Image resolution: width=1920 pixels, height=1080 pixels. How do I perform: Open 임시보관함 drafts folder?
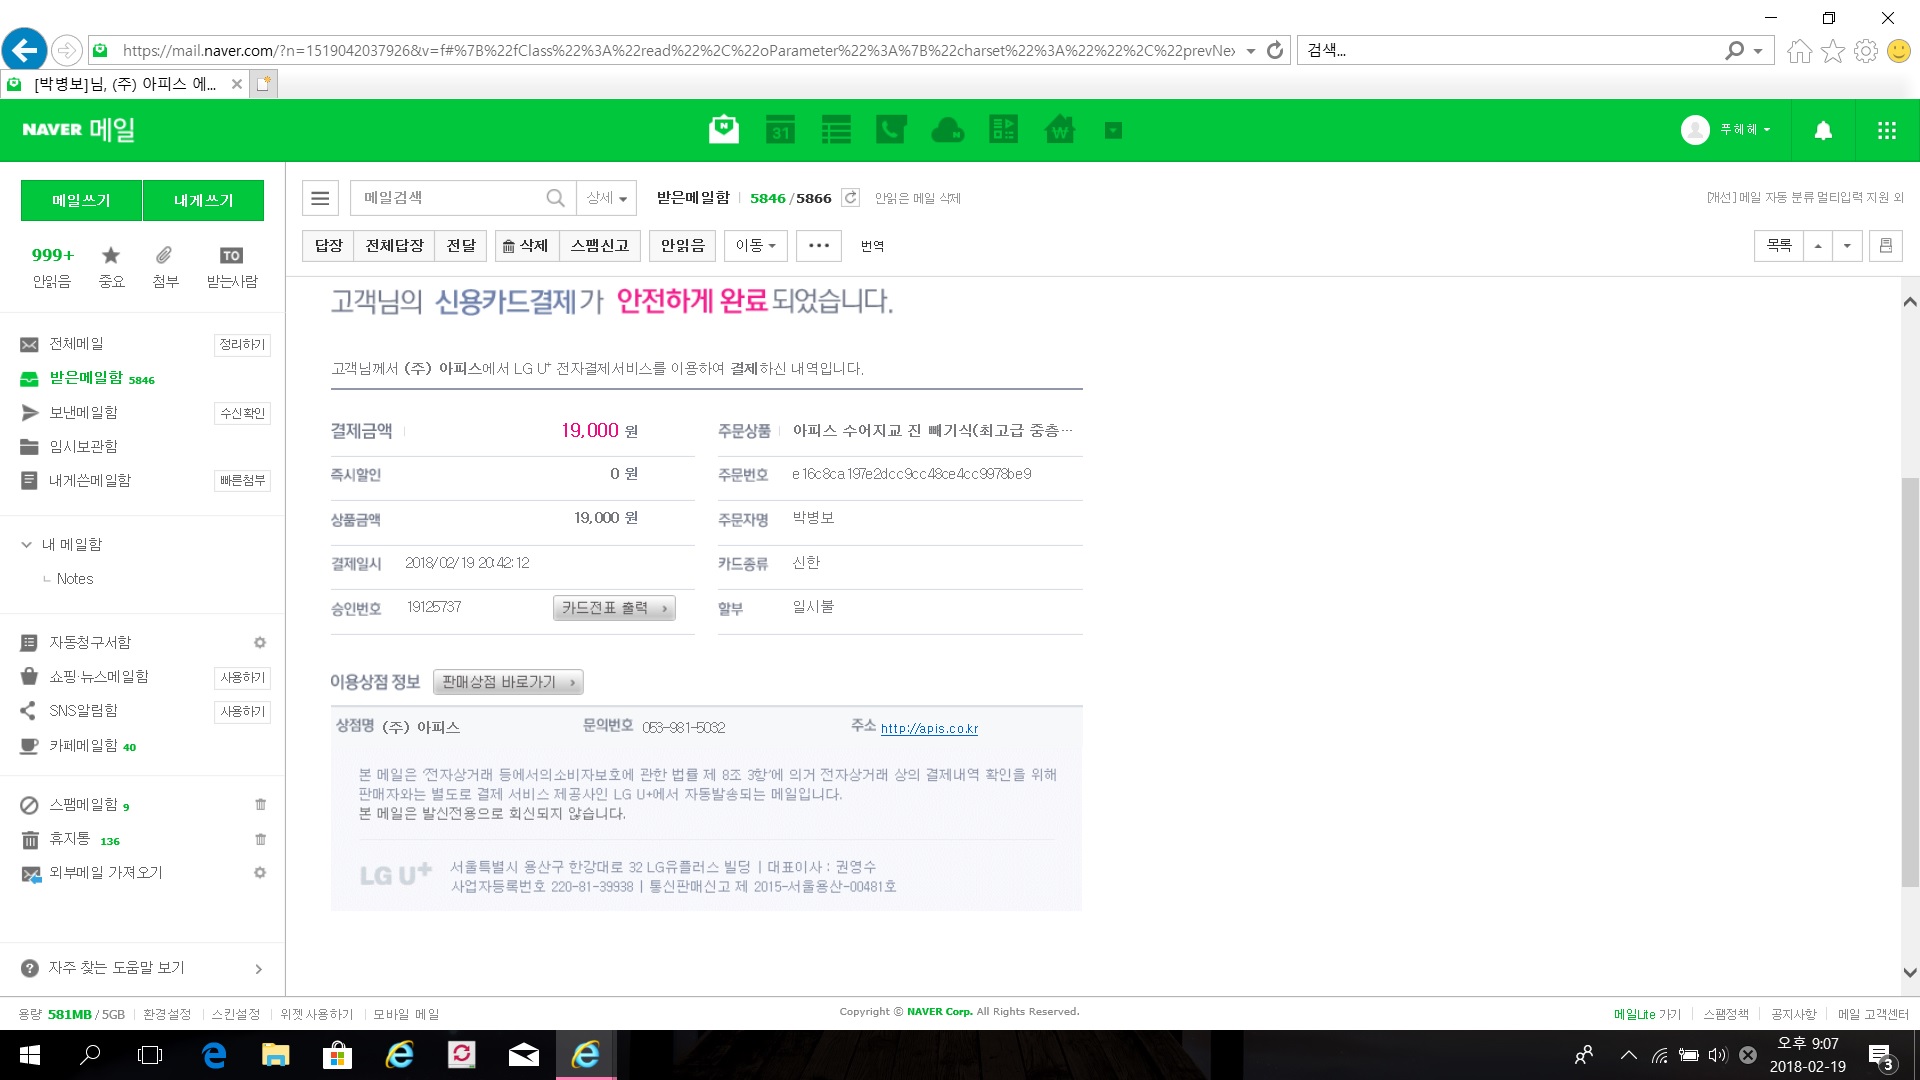tap(83, 447)
